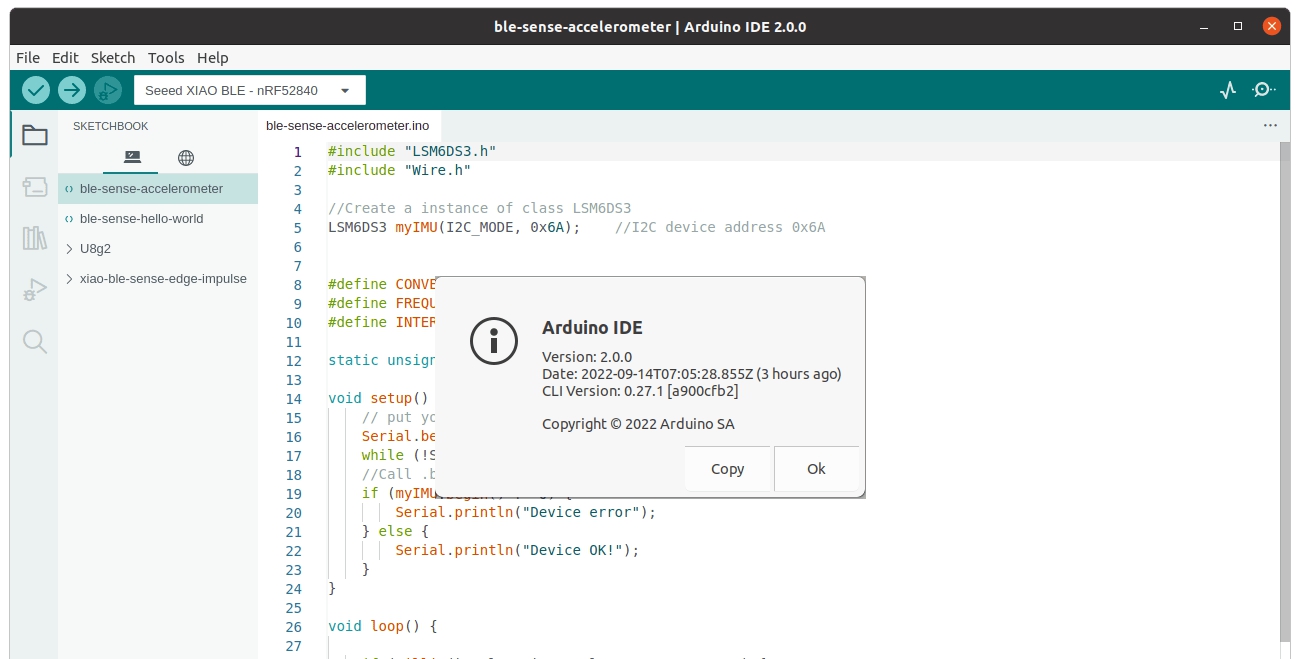Viewport: 1300px width, 659px height.
Task: Select the ble-sense-accelerometer.ino editor tab
Action: point(348,125)
